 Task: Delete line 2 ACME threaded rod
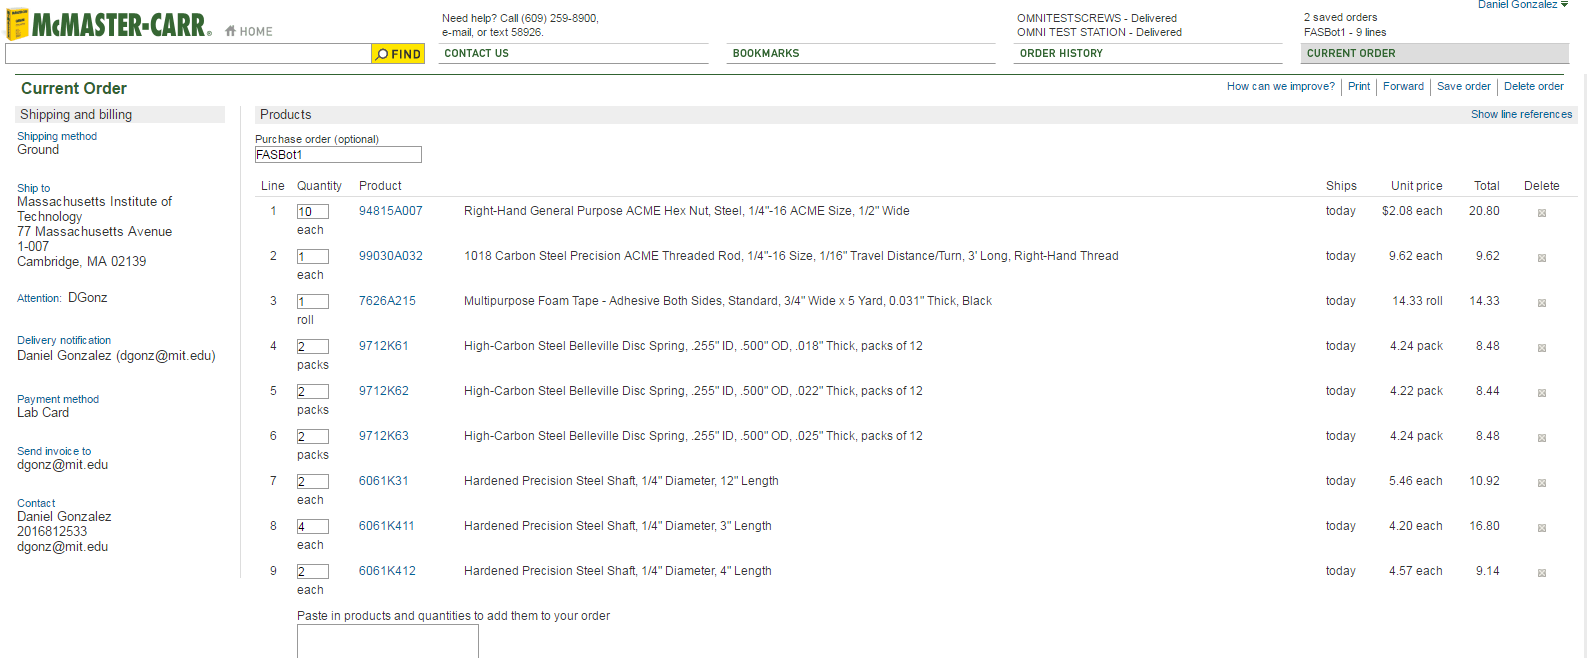[1542, 258]
